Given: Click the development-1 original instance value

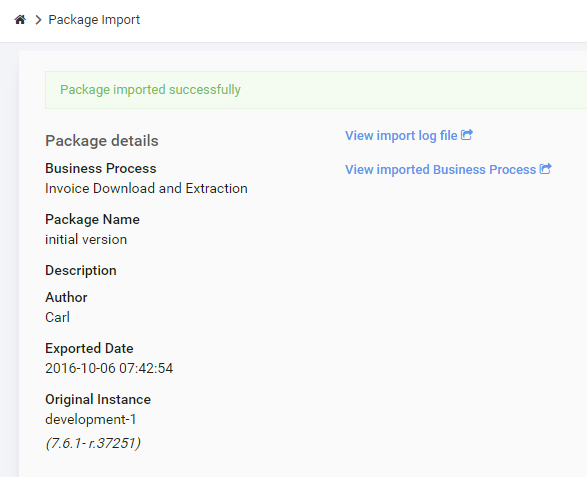Looking at the screenshot, I should click(91, 420).
